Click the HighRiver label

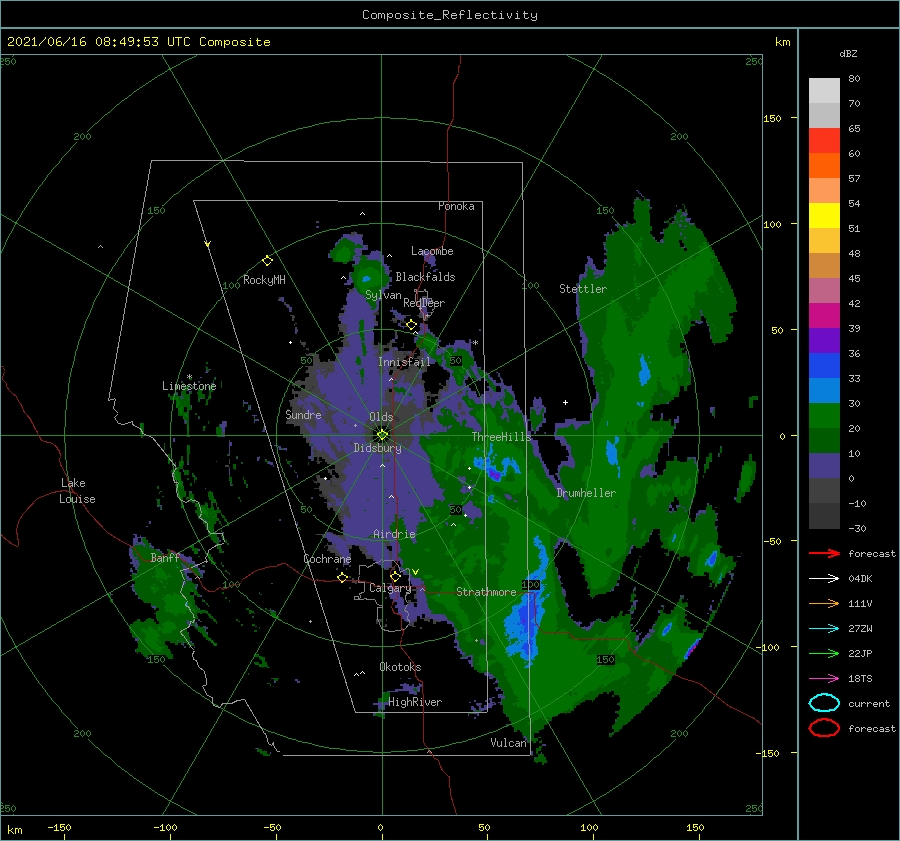[x=415, y=702]
